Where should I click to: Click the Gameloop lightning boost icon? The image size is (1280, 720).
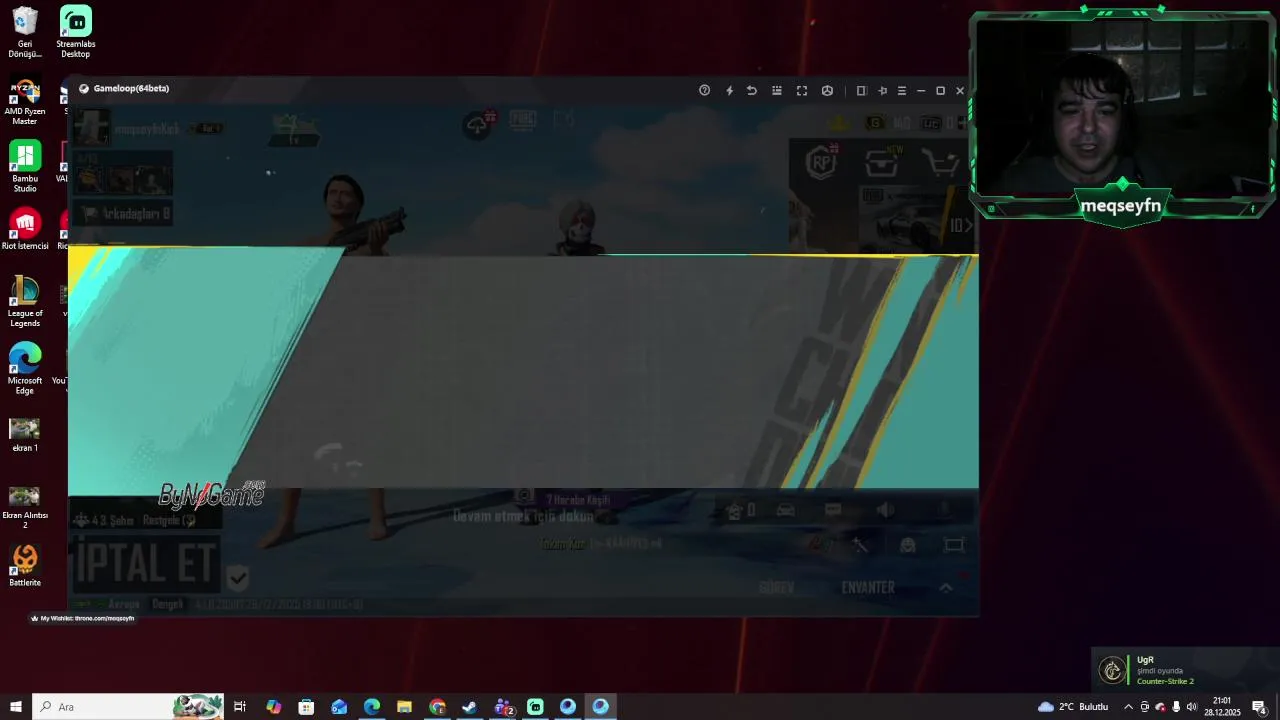[729, 90]
